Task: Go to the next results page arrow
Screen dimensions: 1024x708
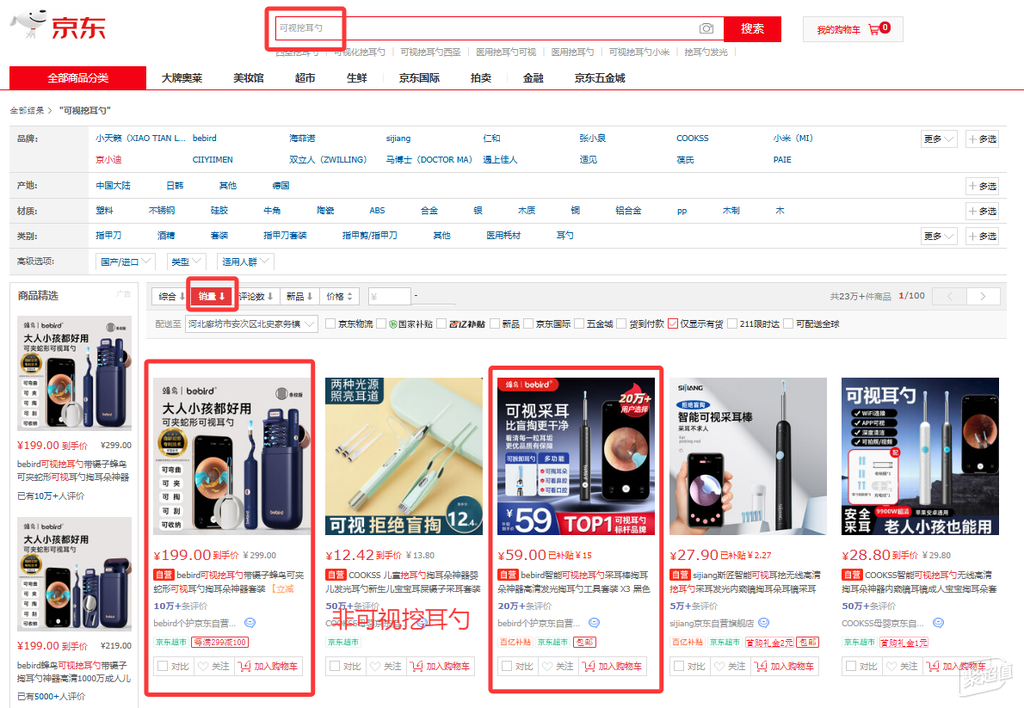Action: coord(984,297)
